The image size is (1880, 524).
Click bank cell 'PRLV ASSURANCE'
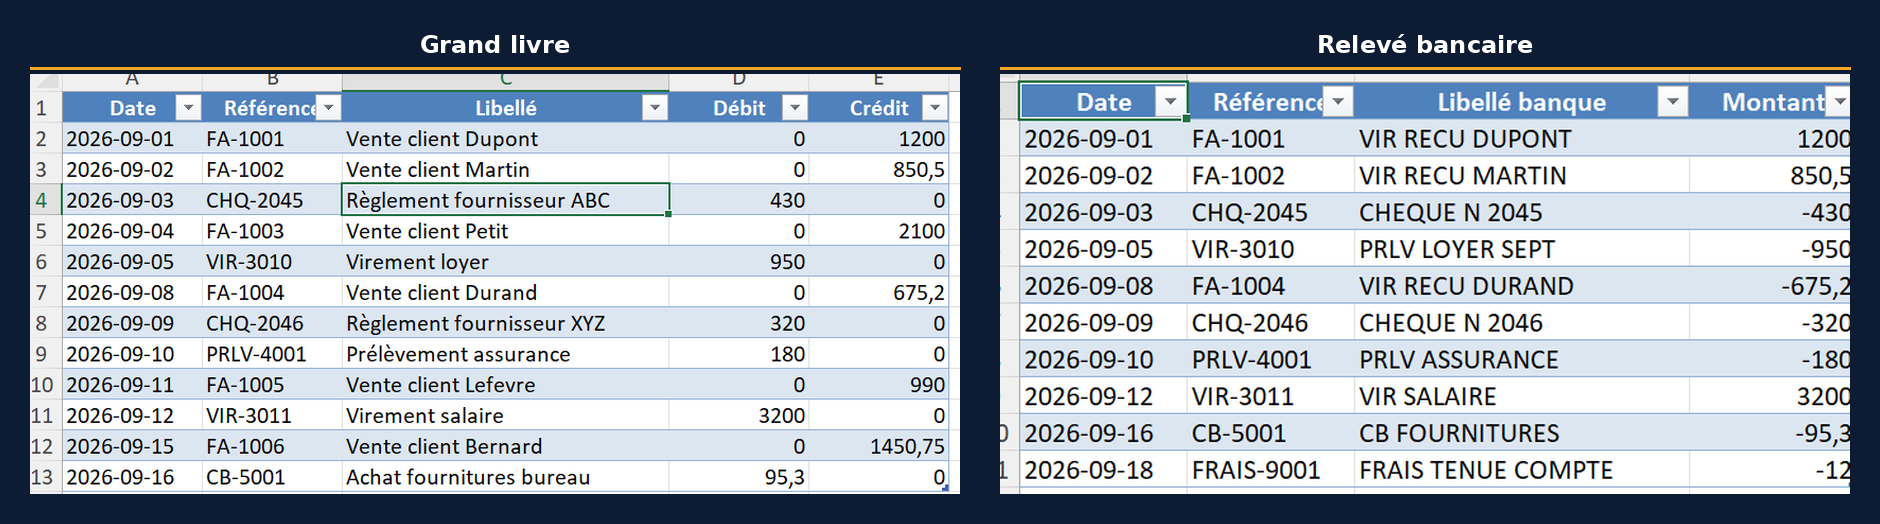pos(1521,359)
